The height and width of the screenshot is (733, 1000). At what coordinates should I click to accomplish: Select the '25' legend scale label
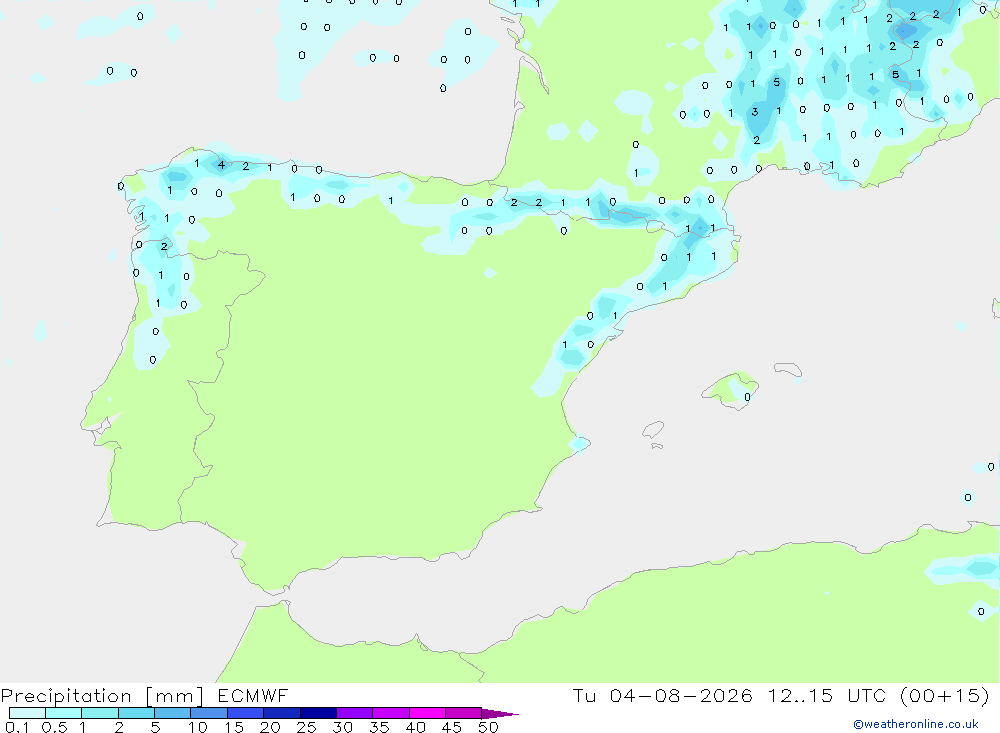point(307,727)
